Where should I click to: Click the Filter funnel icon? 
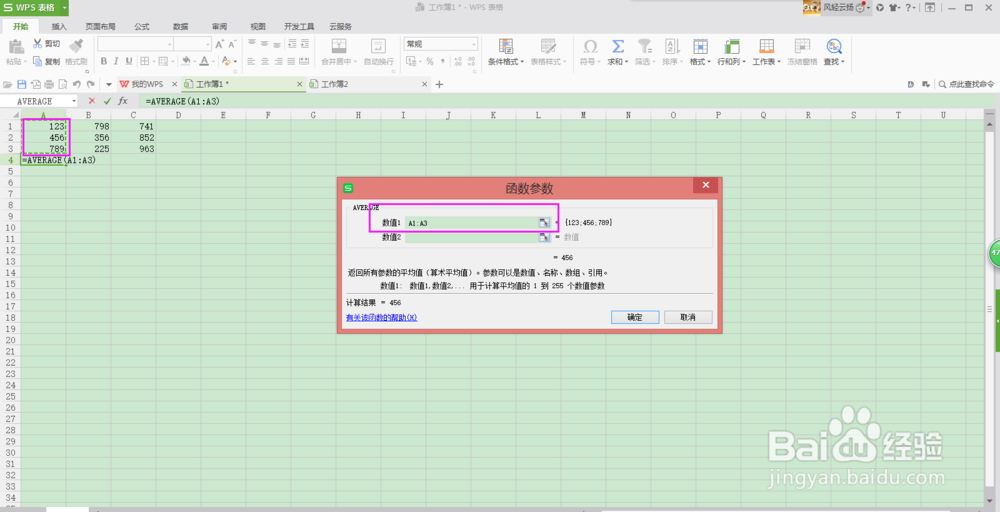point(645,46)
